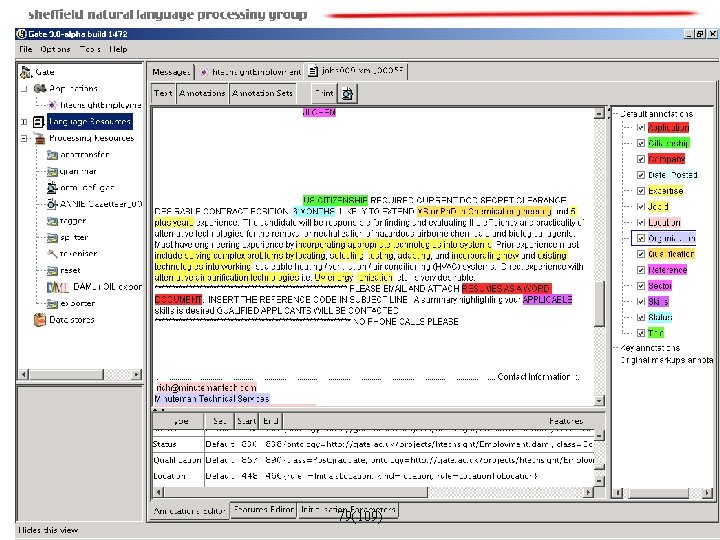Expand the Applications tree node

pyautogui.click(x=24, y=89)
